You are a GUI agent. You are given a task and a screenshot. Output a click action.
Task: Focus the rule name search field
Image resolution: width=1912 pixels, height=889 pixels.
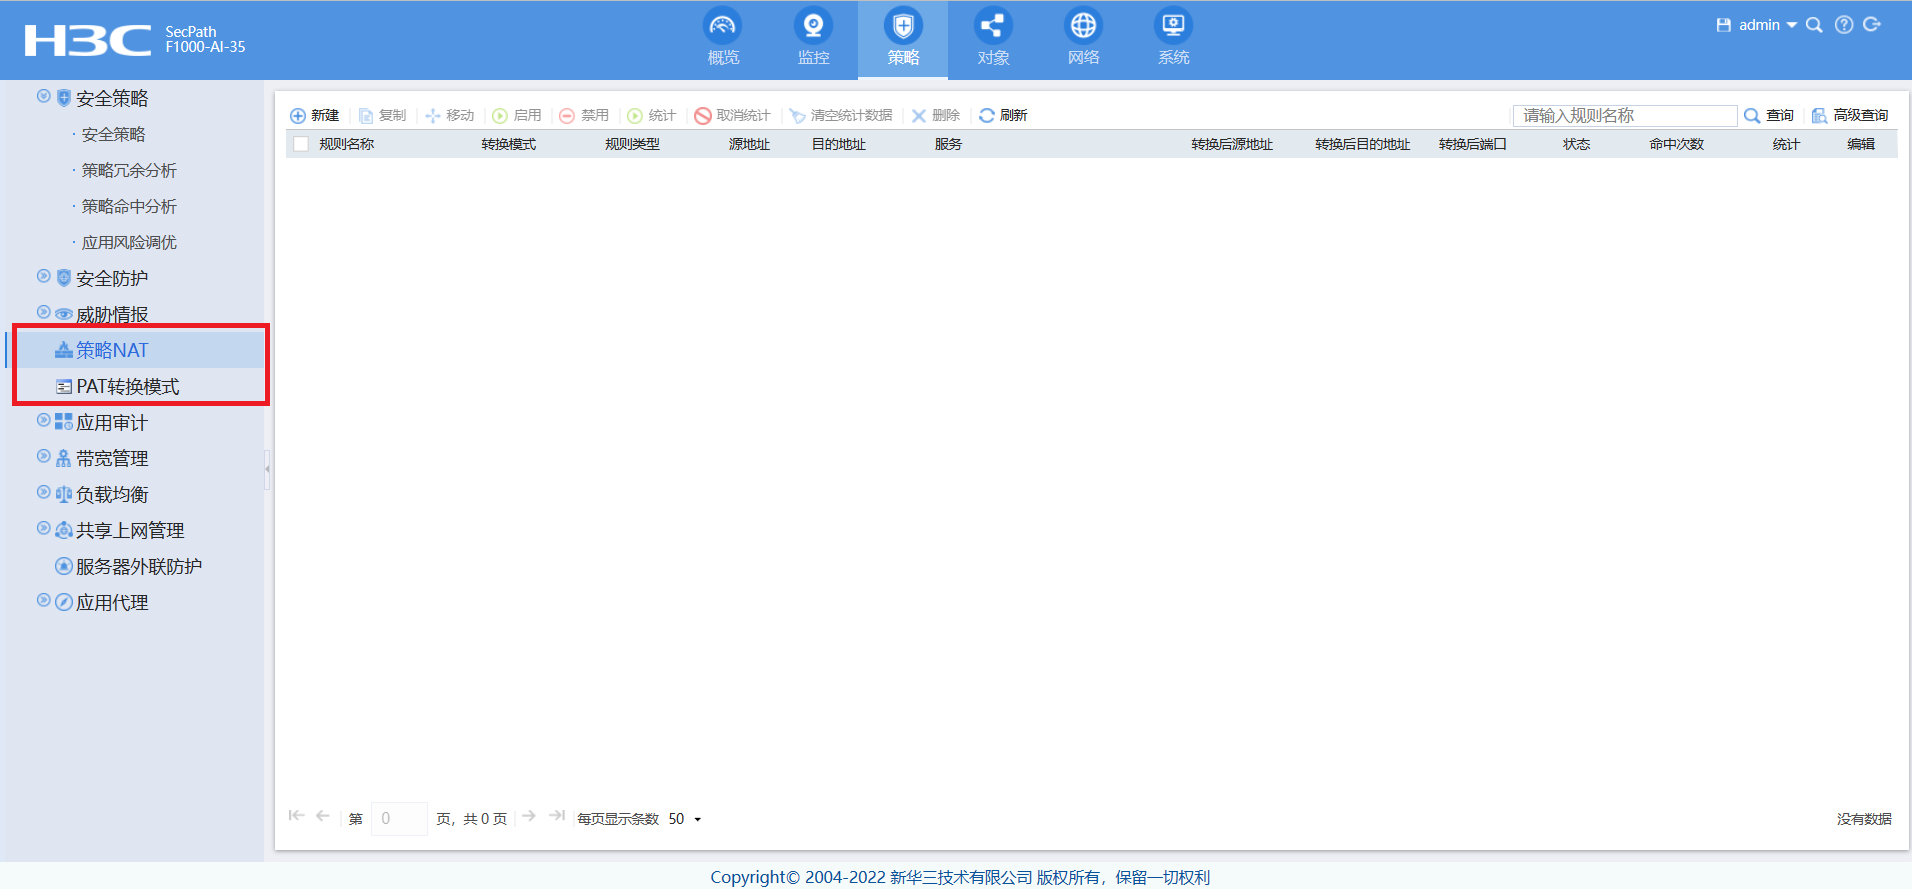pyautogui.click(x=1625, y=116)
